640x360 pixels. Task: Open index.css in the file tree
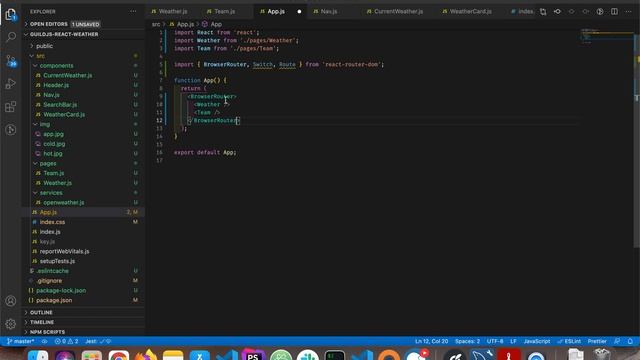pos(83,222)
